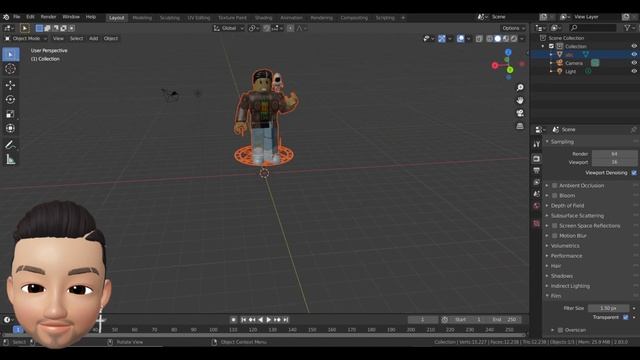640x360 pixels.
Task: Expand the Shadows panel
Action: [x=562, y=276]
